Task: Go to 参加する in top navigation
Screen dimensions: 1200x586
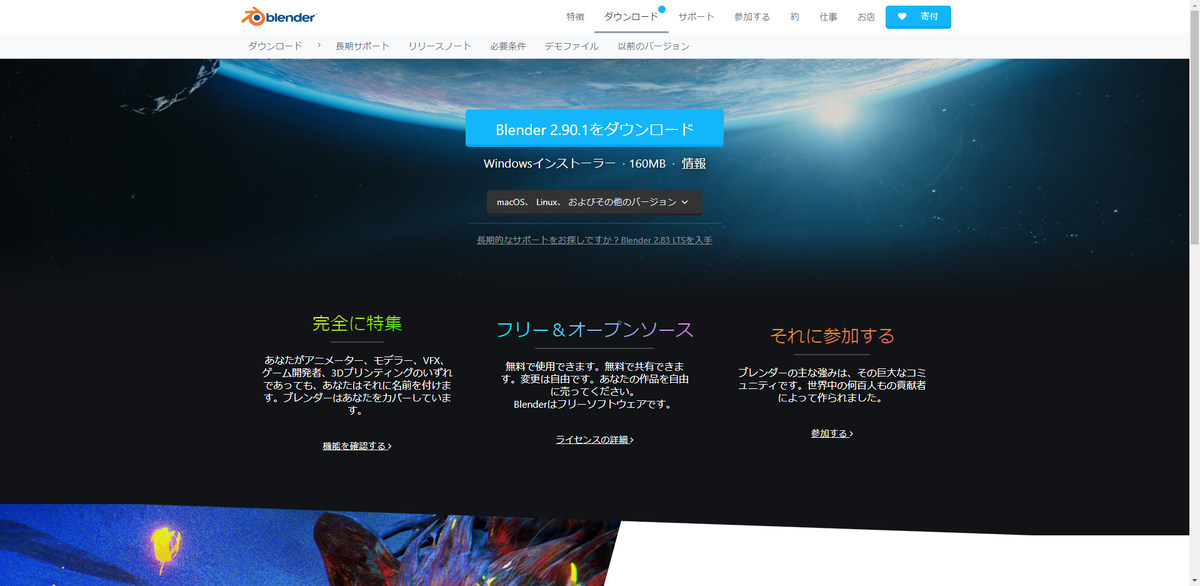Action: tap(752, 17)
